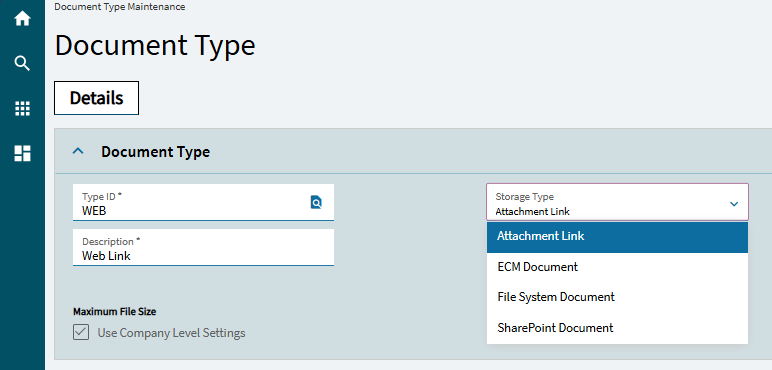
Task: Click the Description field with Web Link
Action: [x=203, y=247]
